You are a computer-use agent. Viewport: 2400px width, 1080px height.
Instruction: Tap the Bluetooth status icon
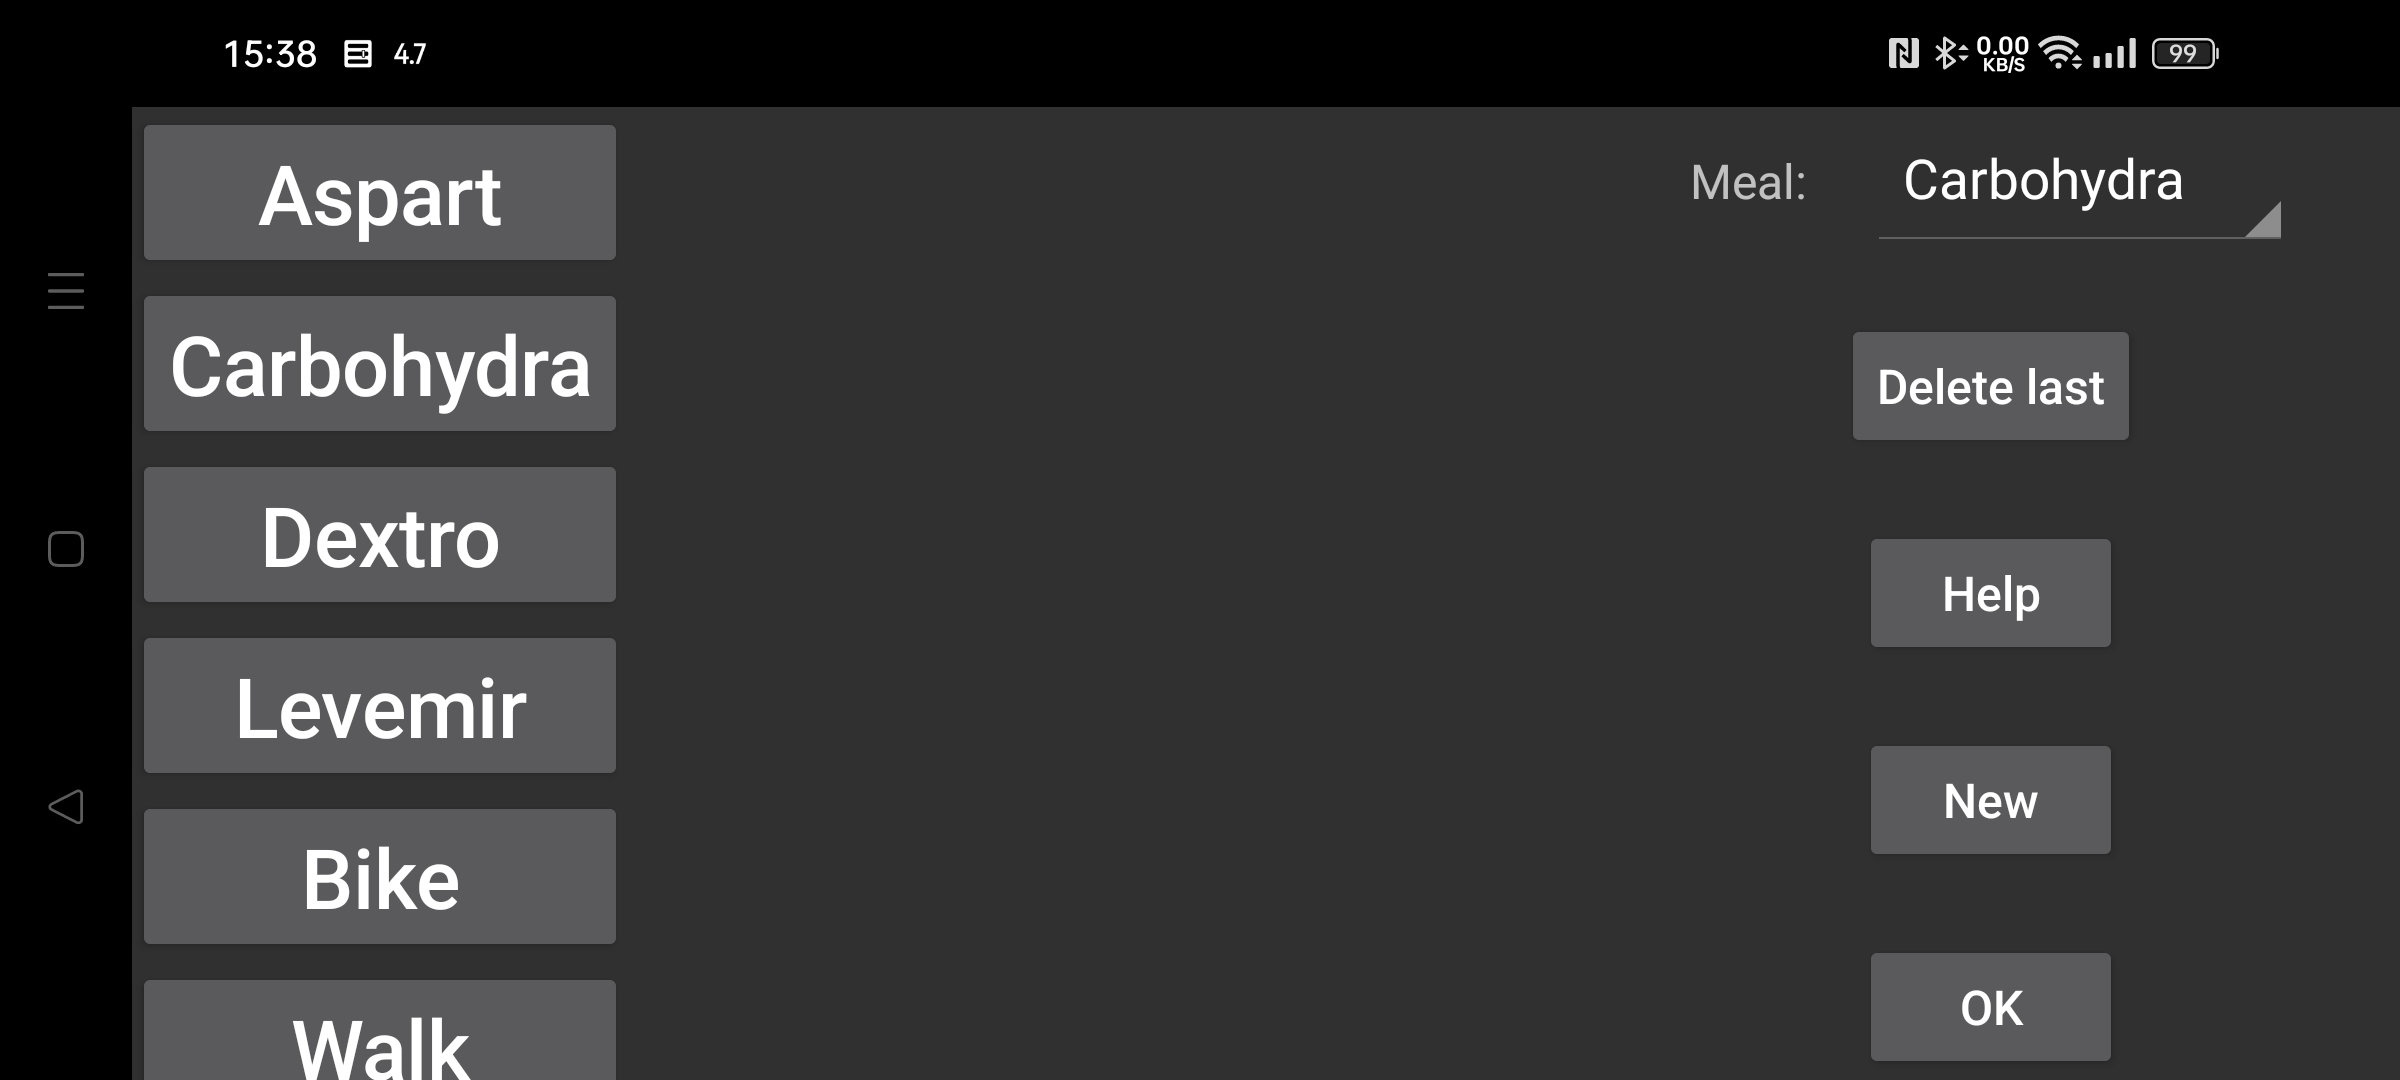tap(1949, 53)
